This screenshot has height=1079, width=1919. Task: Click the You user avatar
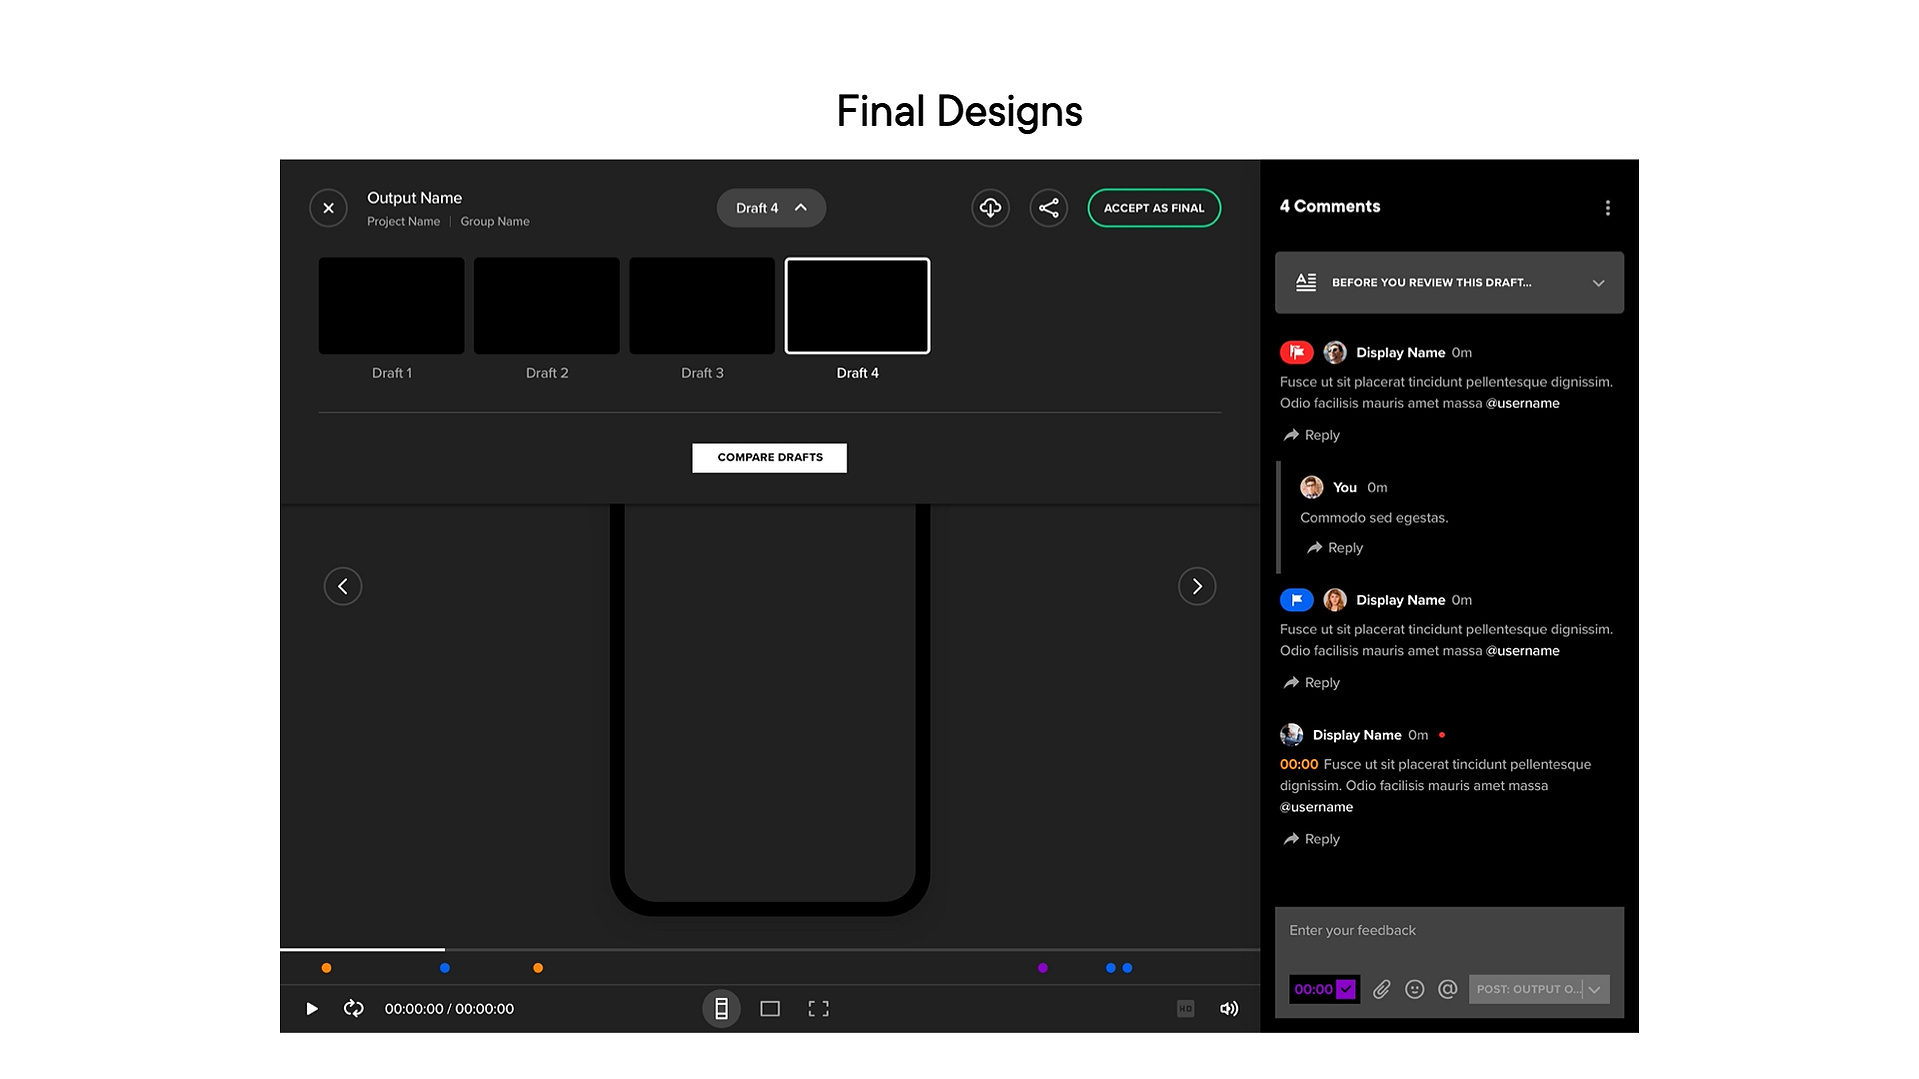point(1311,487)
